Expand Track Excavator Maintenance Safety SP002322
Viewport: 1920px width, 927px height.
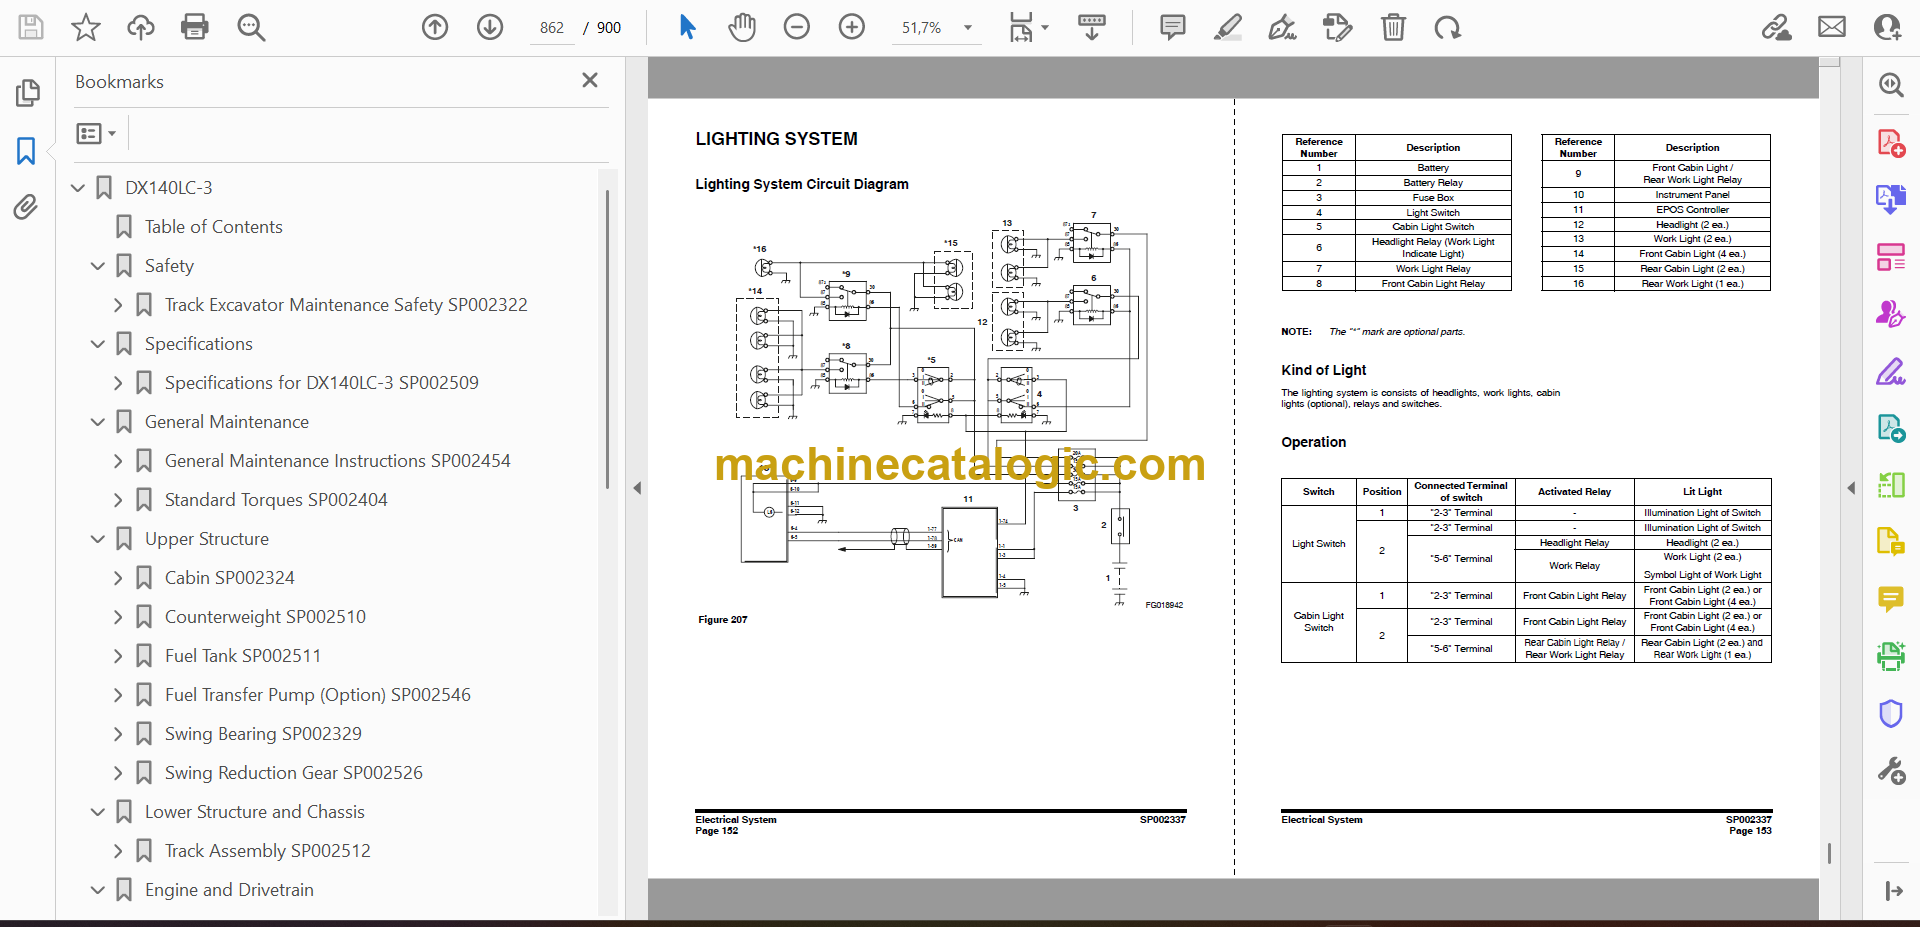(x=118, y=304)
